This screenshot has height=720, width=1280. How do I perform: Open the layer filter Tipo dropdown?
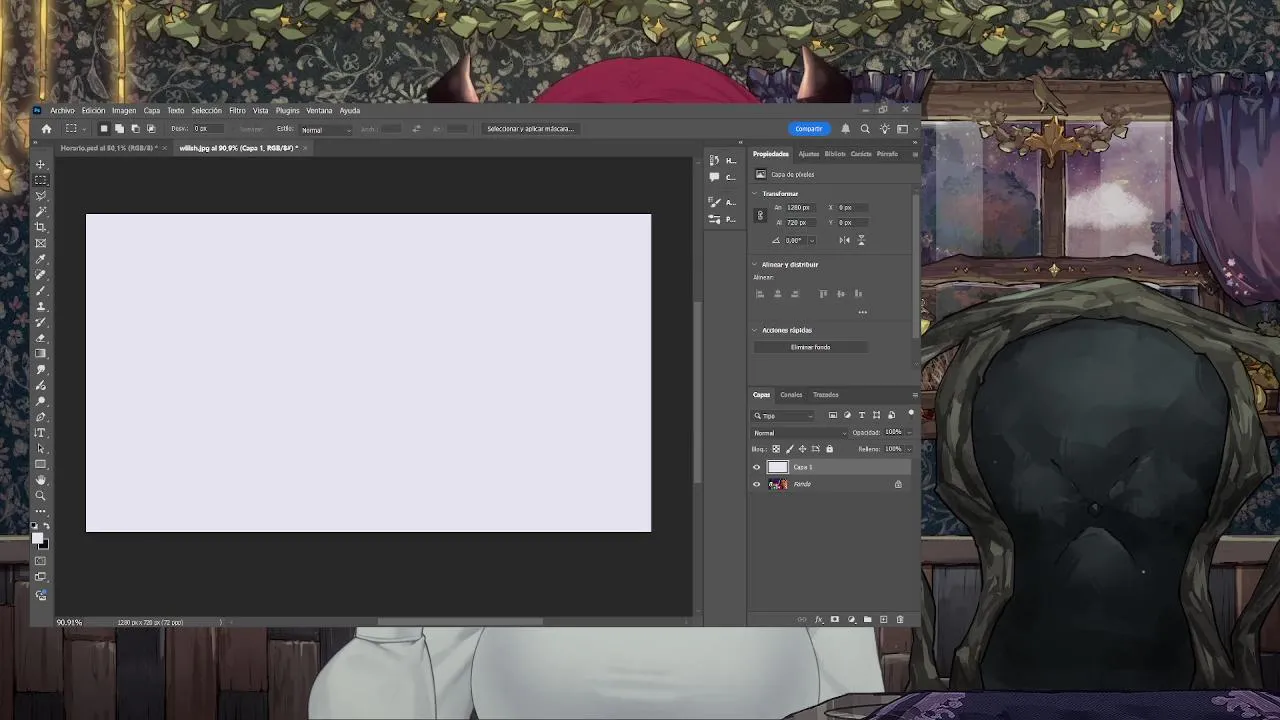click(x=783, y=415)
